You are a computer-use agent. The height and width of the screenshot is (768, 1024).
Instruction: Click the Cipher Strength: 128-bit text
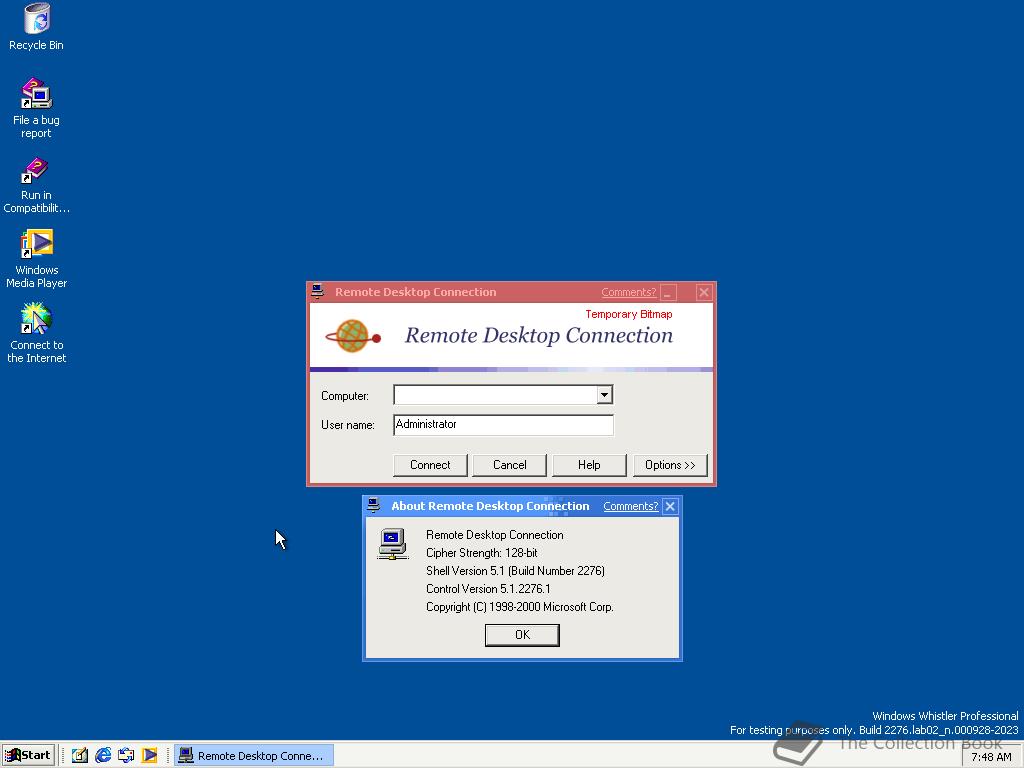tap(482, 552)
